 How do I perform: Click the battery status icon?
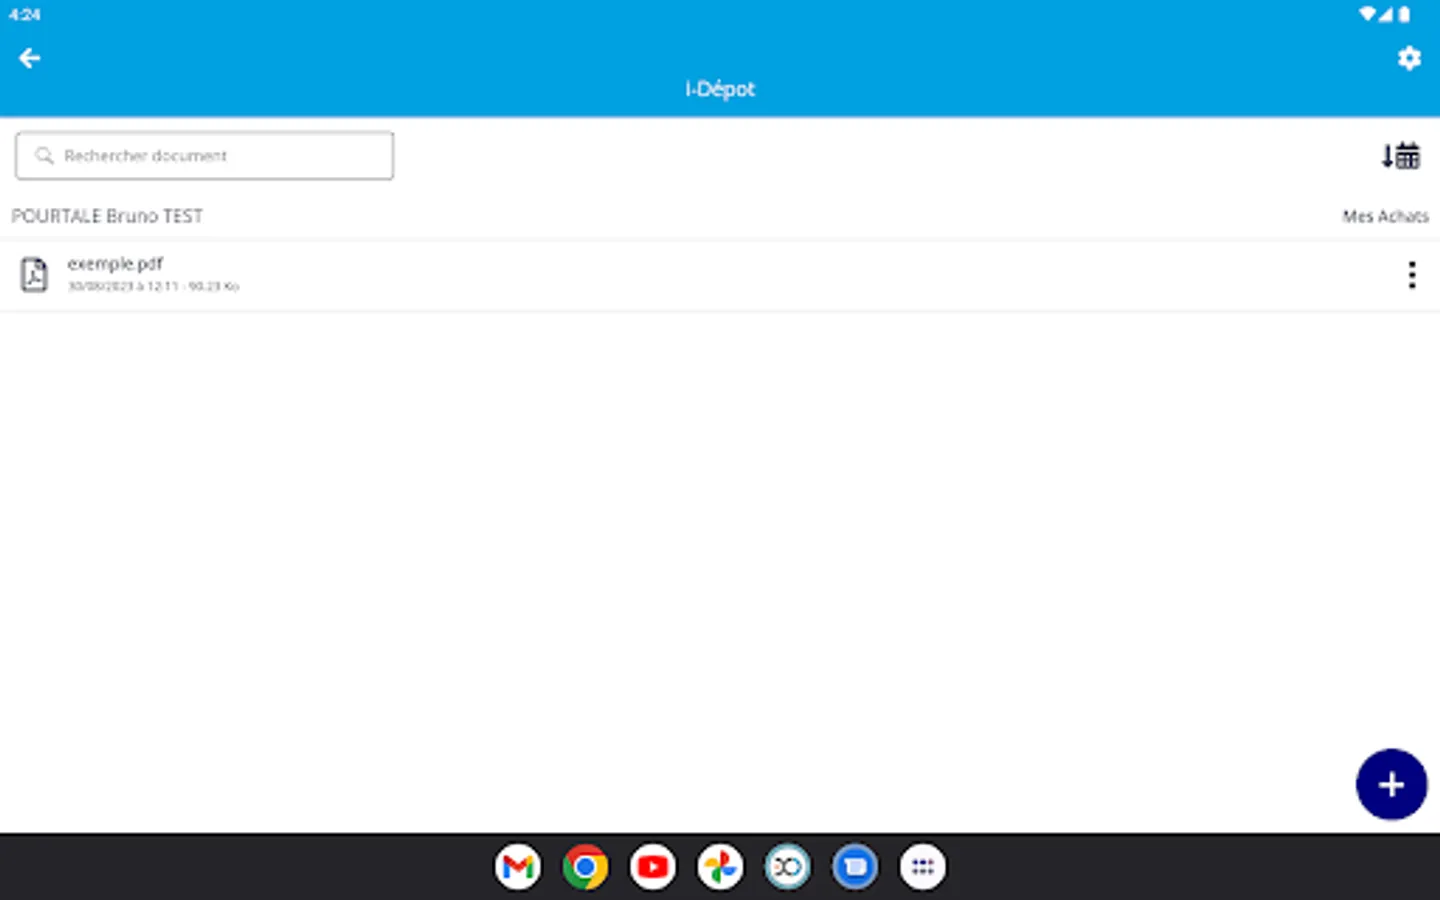click(1404, 14)
